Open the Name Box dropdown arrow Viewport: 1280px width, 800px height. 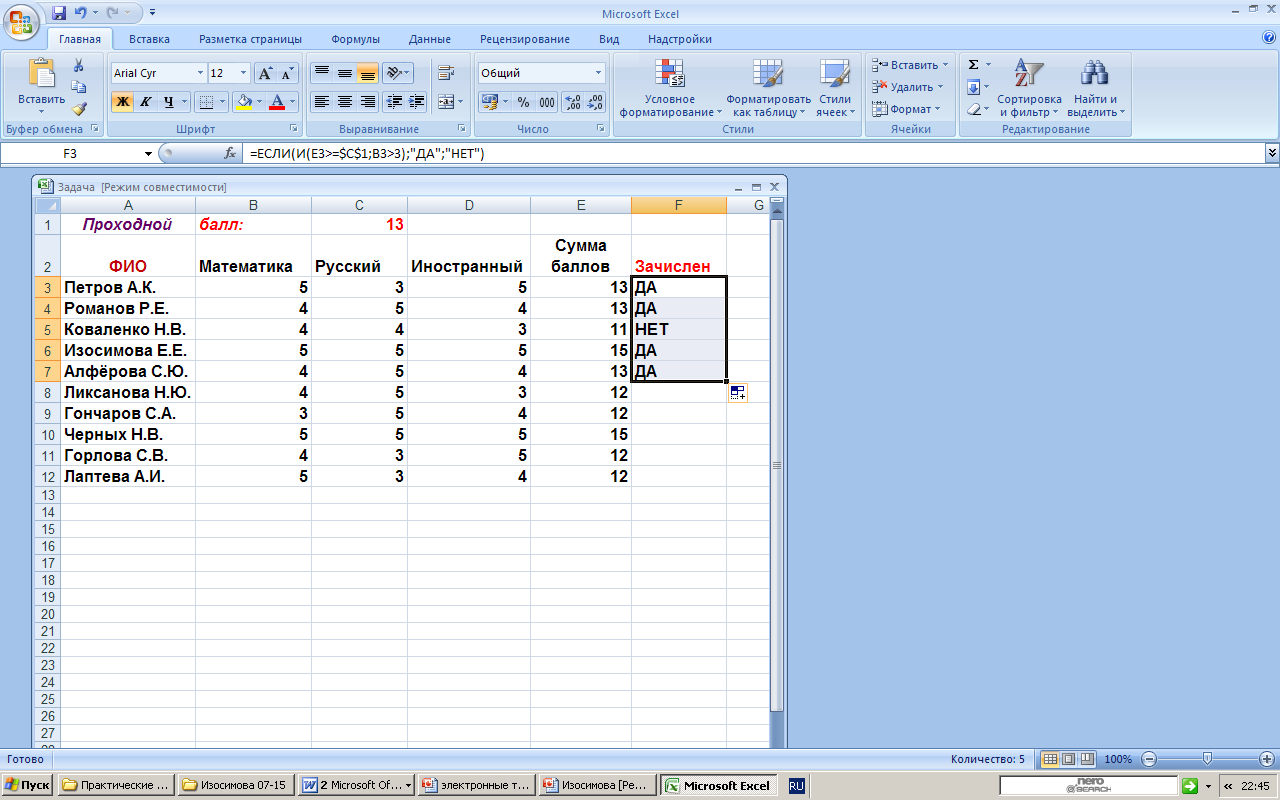(148, 154)
